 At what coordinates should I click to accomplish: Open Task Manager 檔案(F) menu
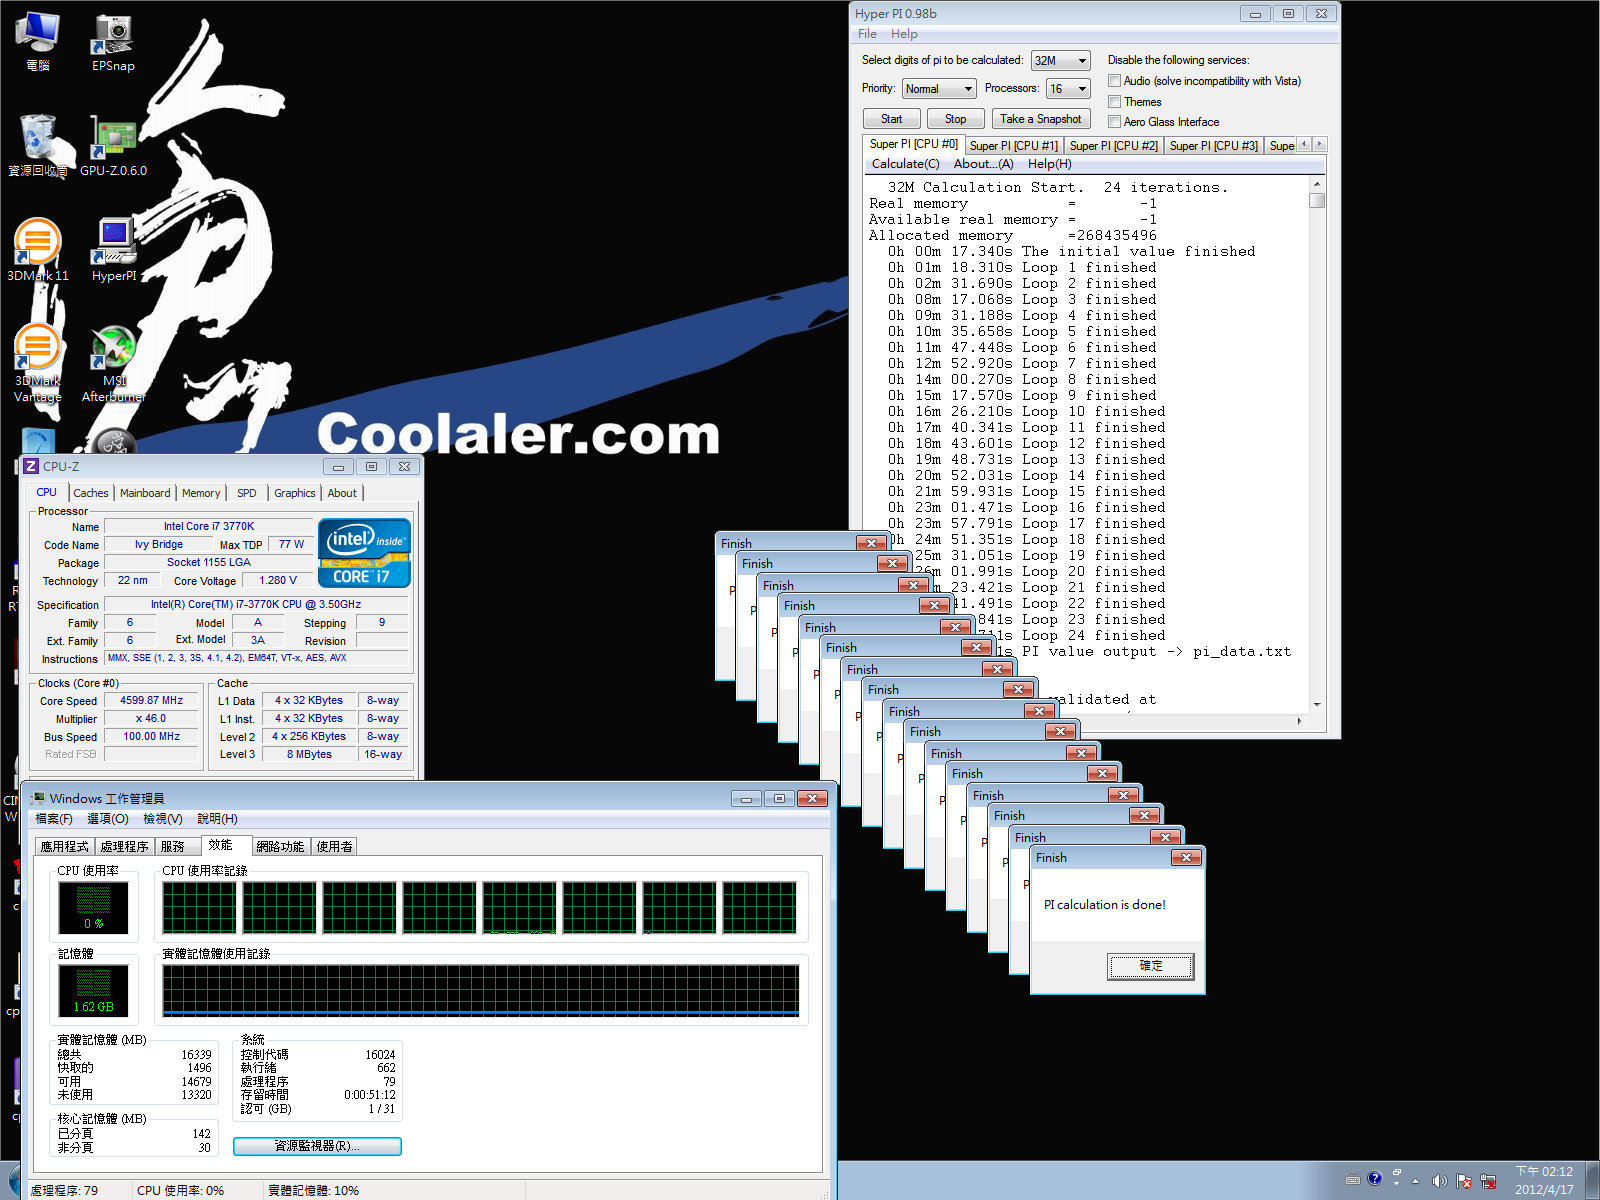(54, 818)
